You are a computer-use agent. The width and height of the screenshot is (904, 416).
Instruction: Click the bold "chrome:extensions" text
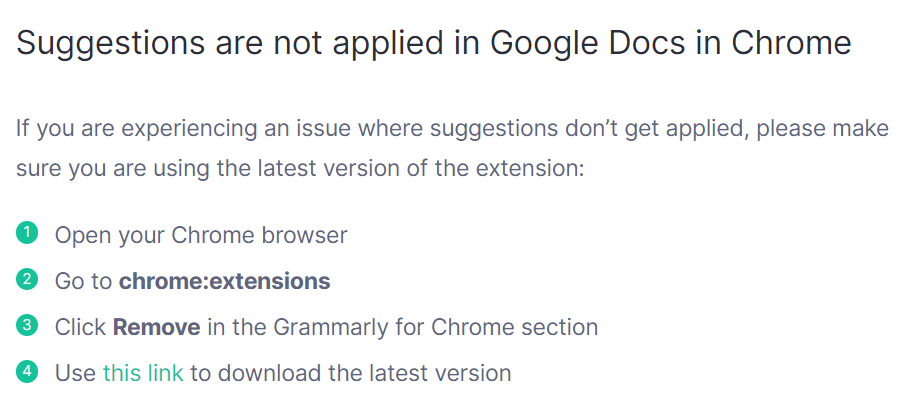[224, 281]
